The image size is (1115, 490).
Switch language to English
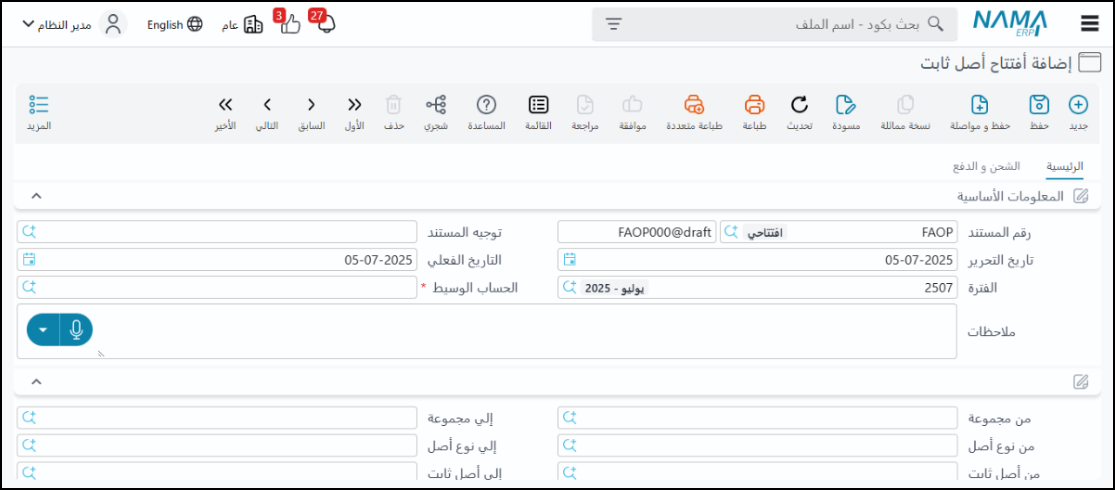click(174, 24)
